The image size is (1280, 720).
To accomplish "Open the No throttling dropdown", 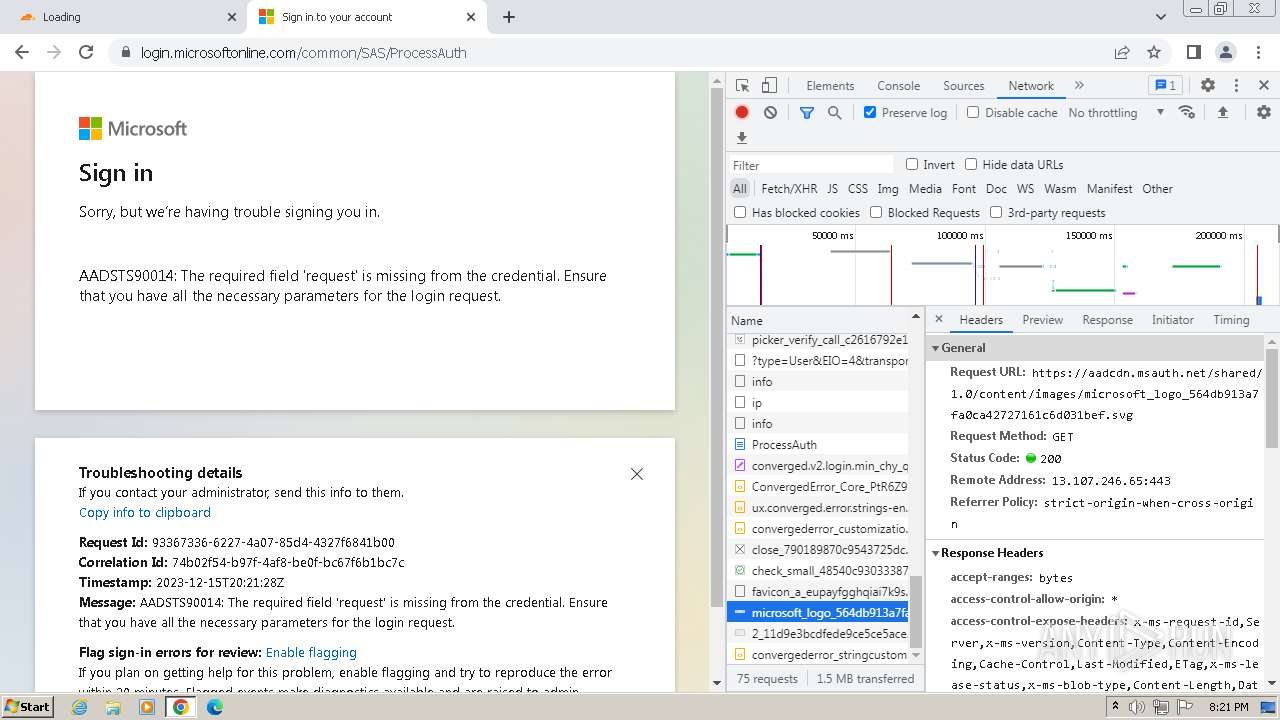I will [1116, 113].
